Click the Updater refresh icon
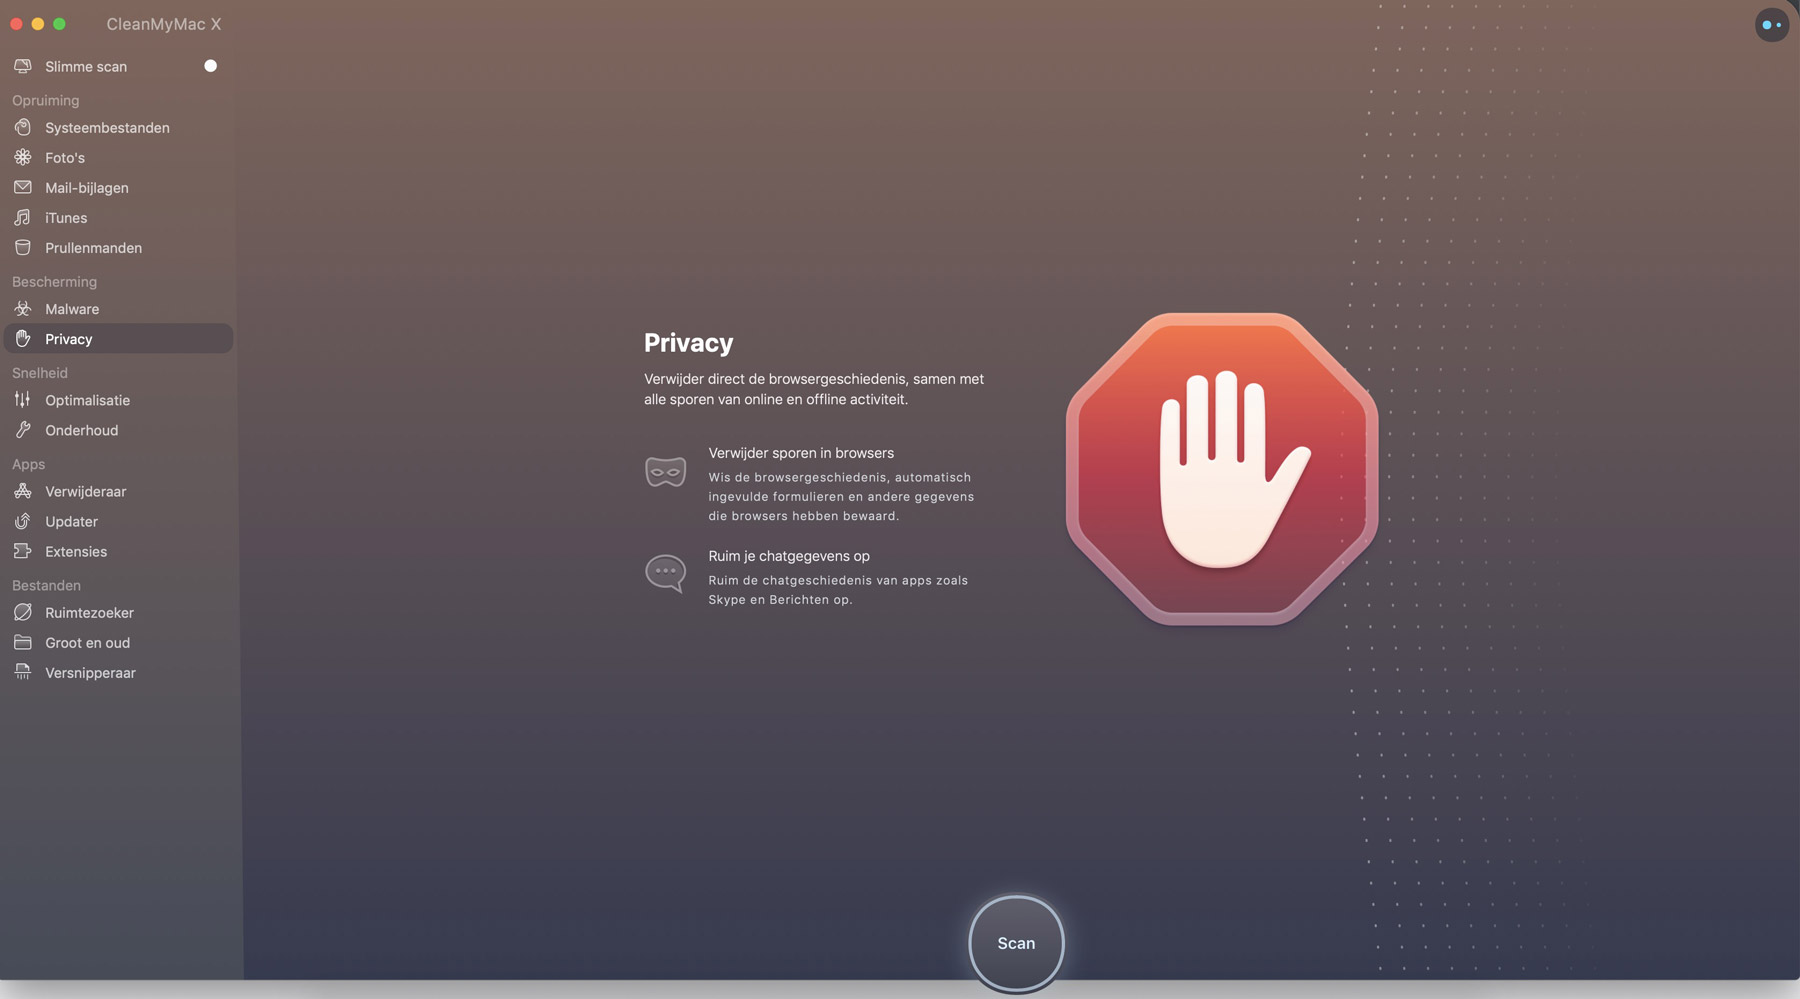 coord(23,521)
